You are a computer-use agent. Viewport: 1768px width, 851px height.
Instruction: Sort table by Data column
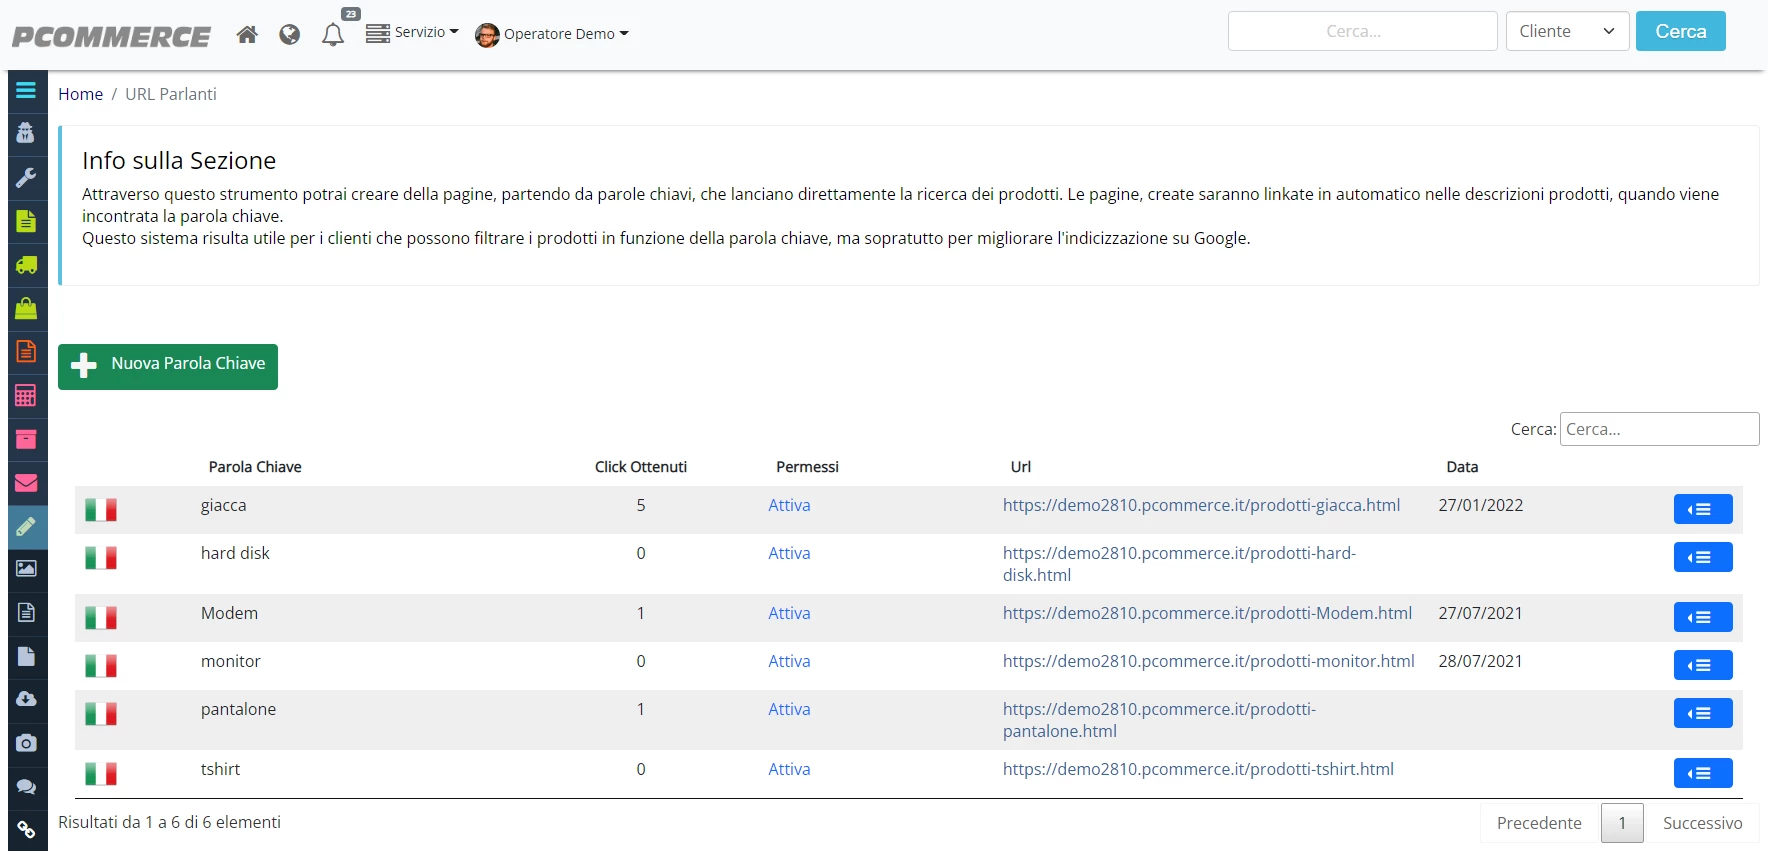coord(1462,467)
